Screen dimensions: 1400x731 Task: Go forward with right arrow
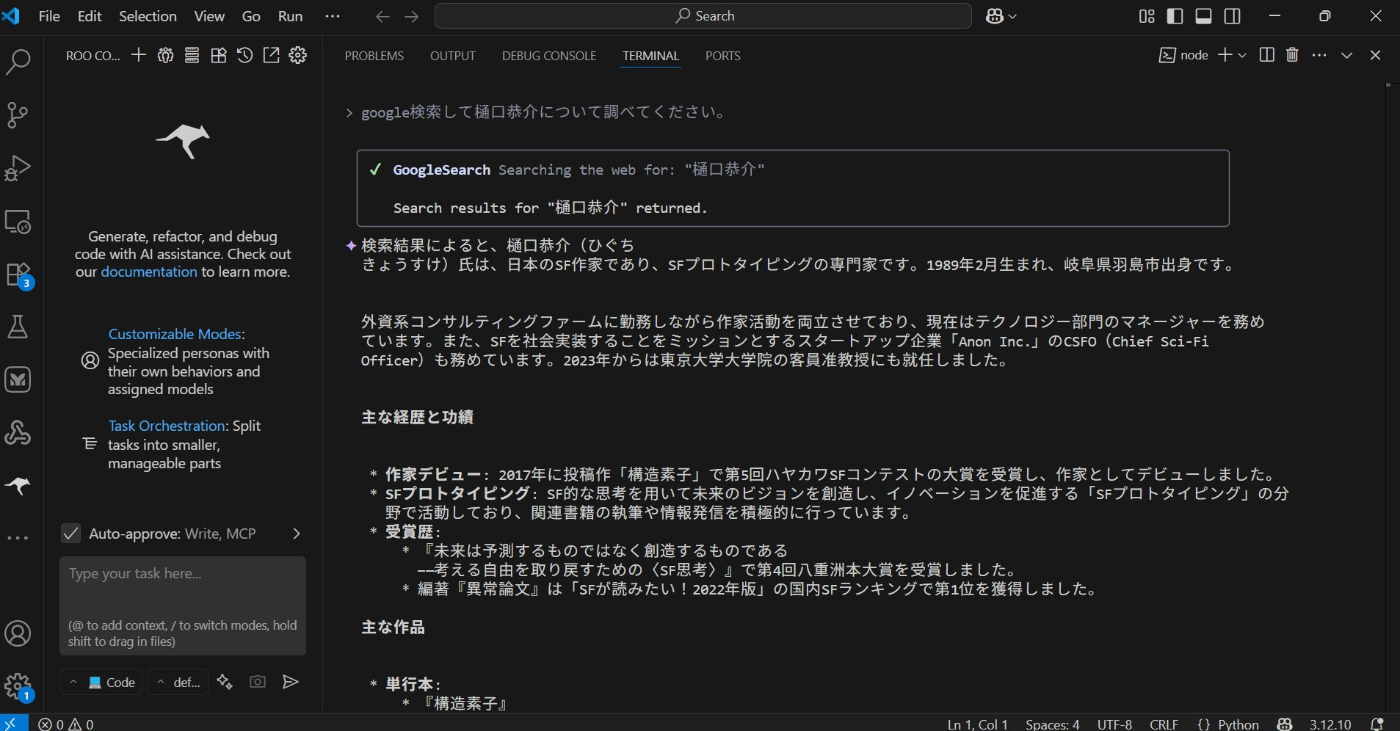tap(411, 16)
